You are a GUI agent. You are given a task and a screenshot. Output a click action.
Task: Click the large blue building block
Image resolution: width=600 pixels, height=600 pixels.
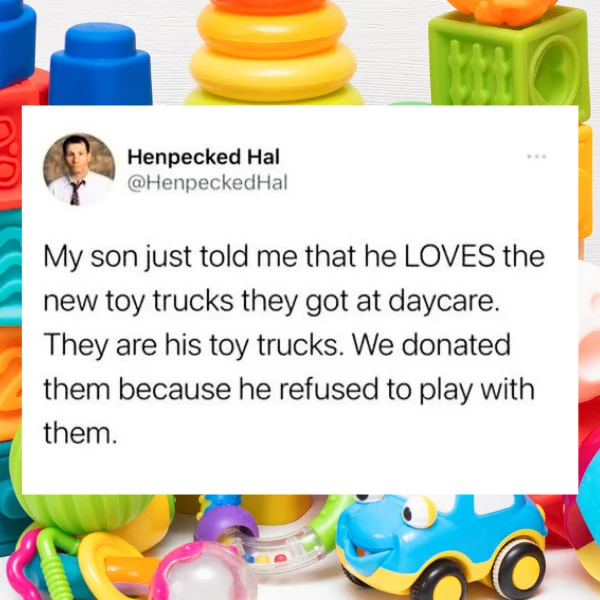point(100,65)
